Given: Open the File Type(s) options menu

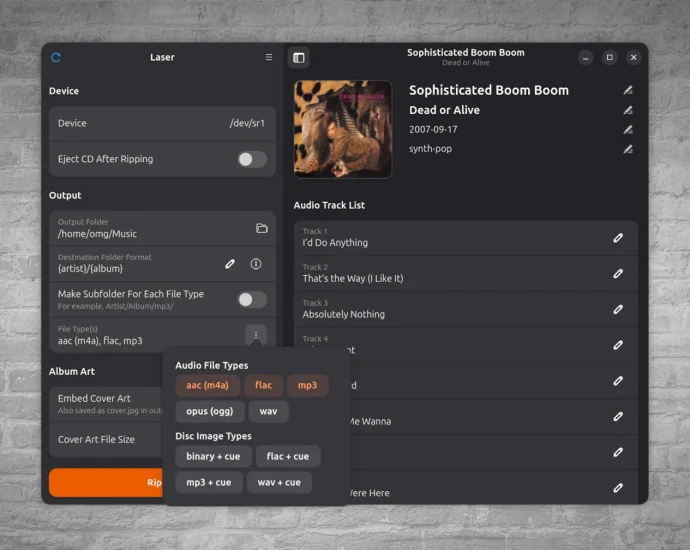Looking at the screenshot, I should tap(256, 335).
